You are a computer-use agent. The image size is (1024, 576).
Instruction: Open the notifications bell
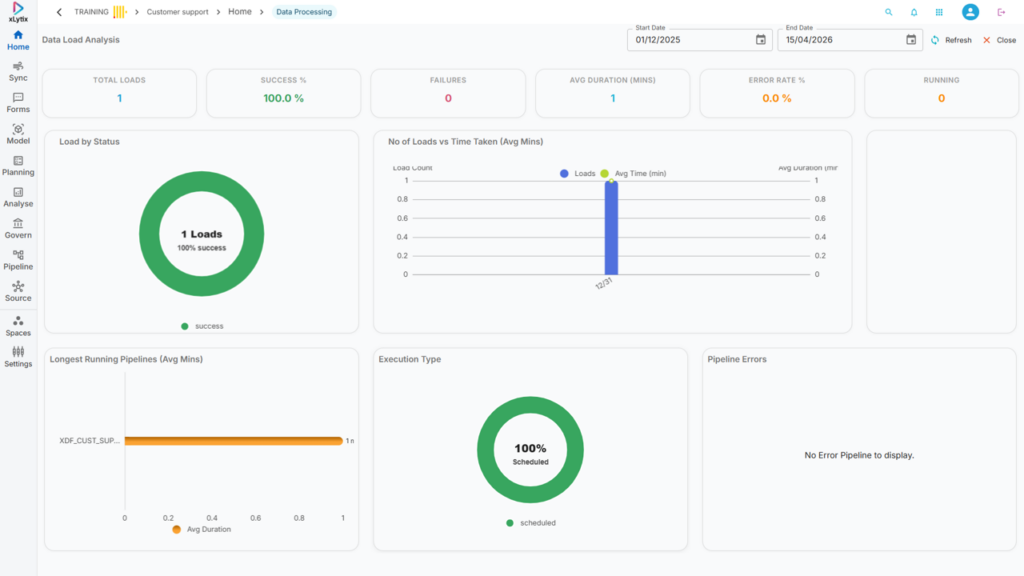coord(914,12)
